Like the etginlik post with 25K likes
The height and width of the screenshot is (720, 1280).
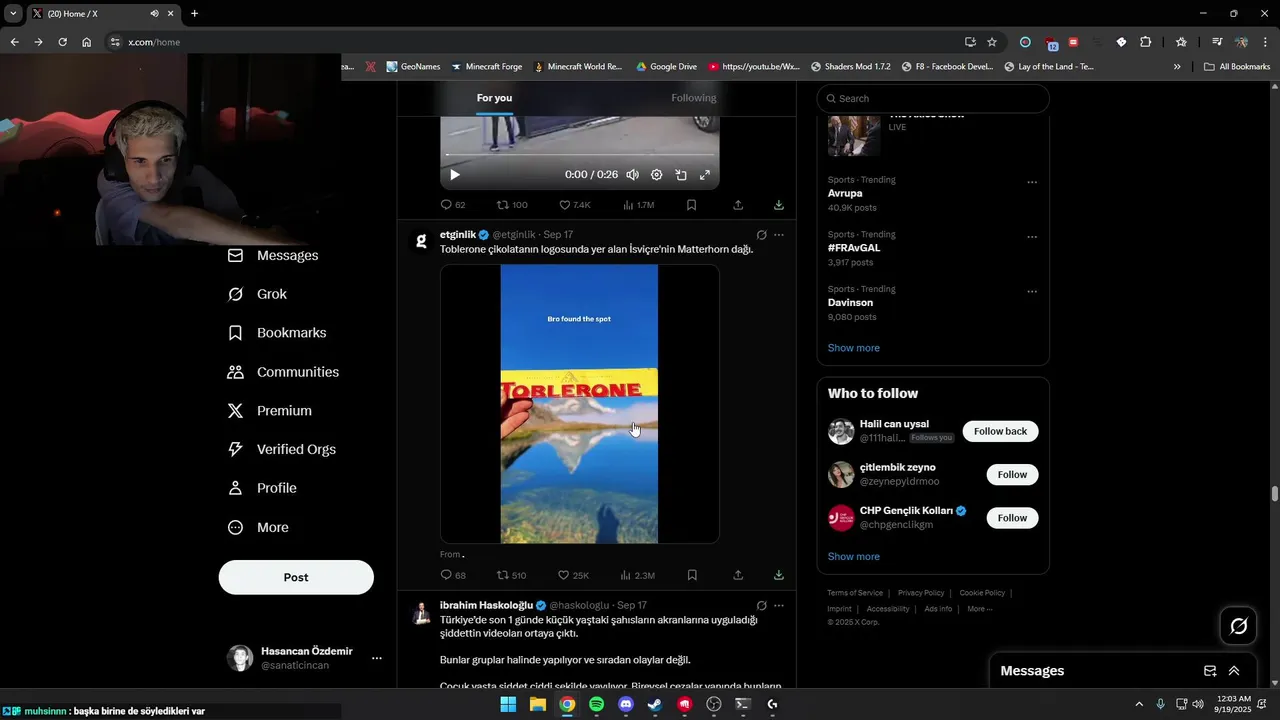click(x=573, y=575)
